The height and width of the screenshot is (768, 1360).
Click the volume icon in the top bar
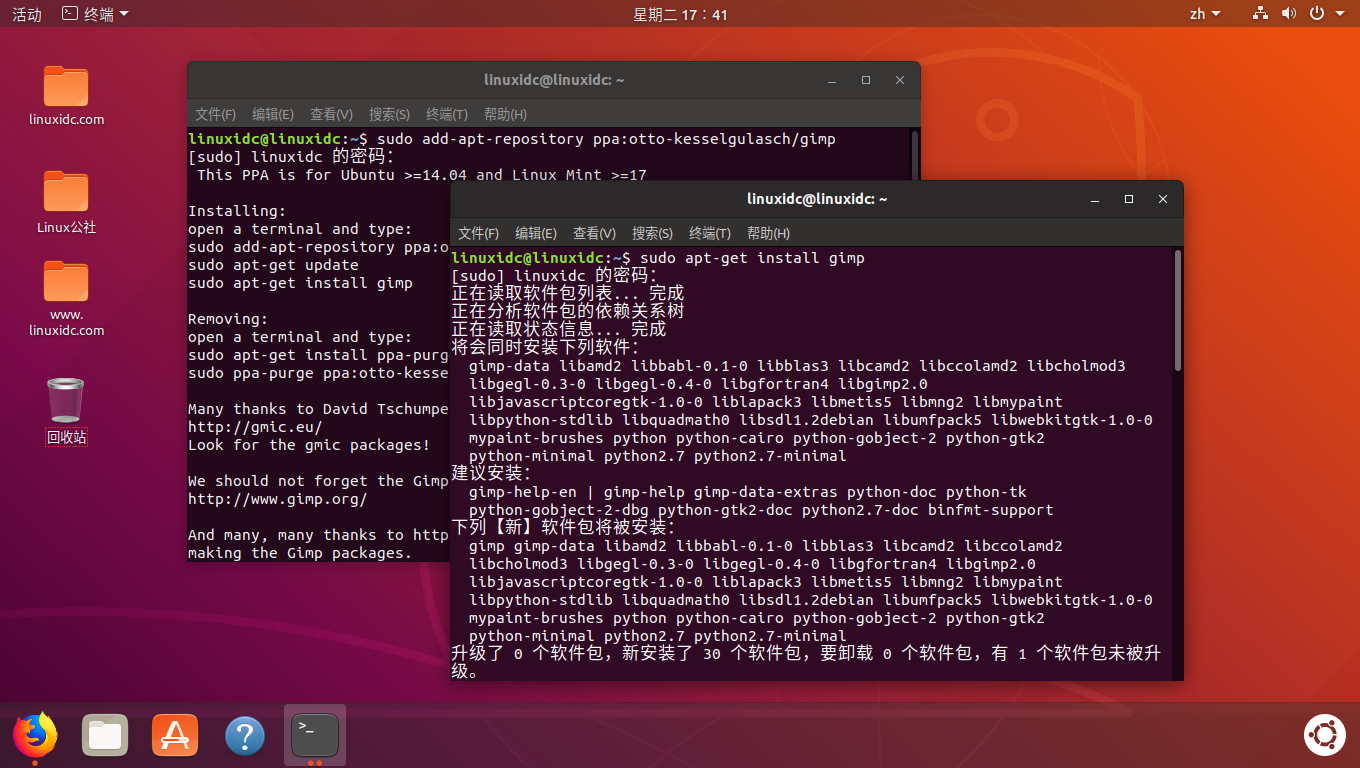1289,14
